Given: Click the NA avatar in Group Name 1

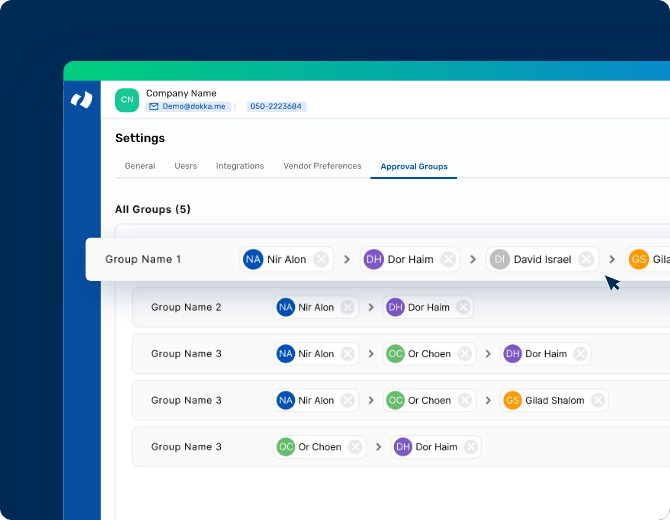Looking at the screenshot, I should [253, 259].
